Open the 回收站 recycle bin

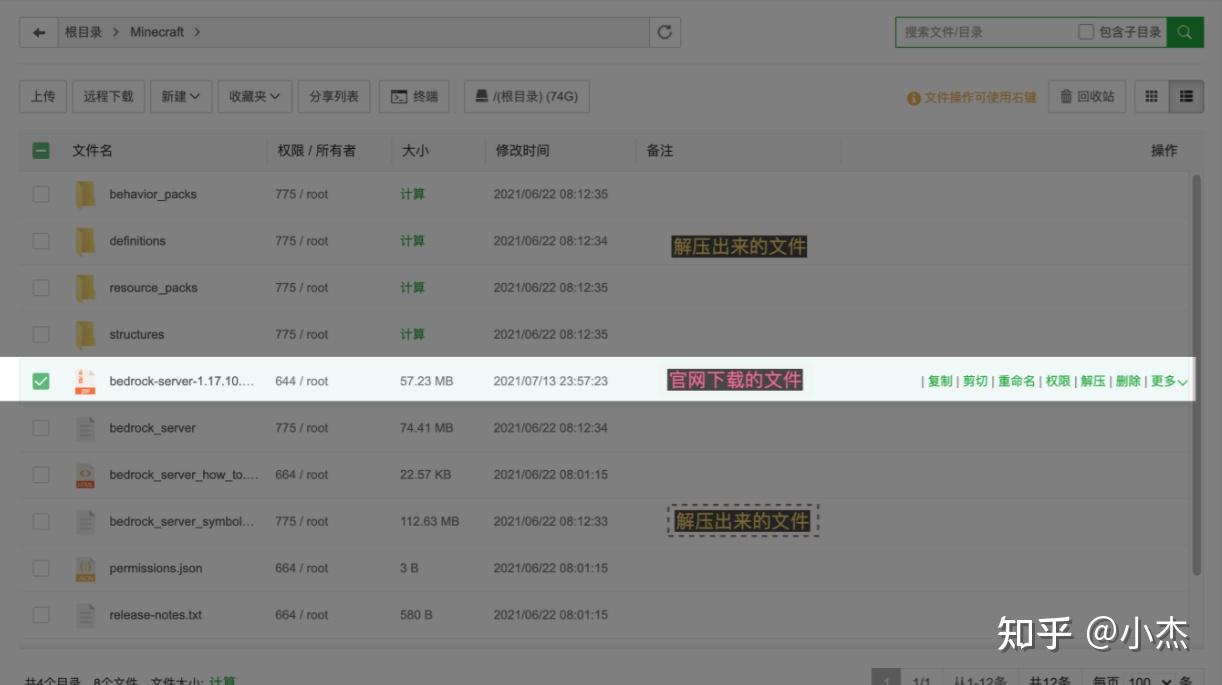click(1086, 96)
